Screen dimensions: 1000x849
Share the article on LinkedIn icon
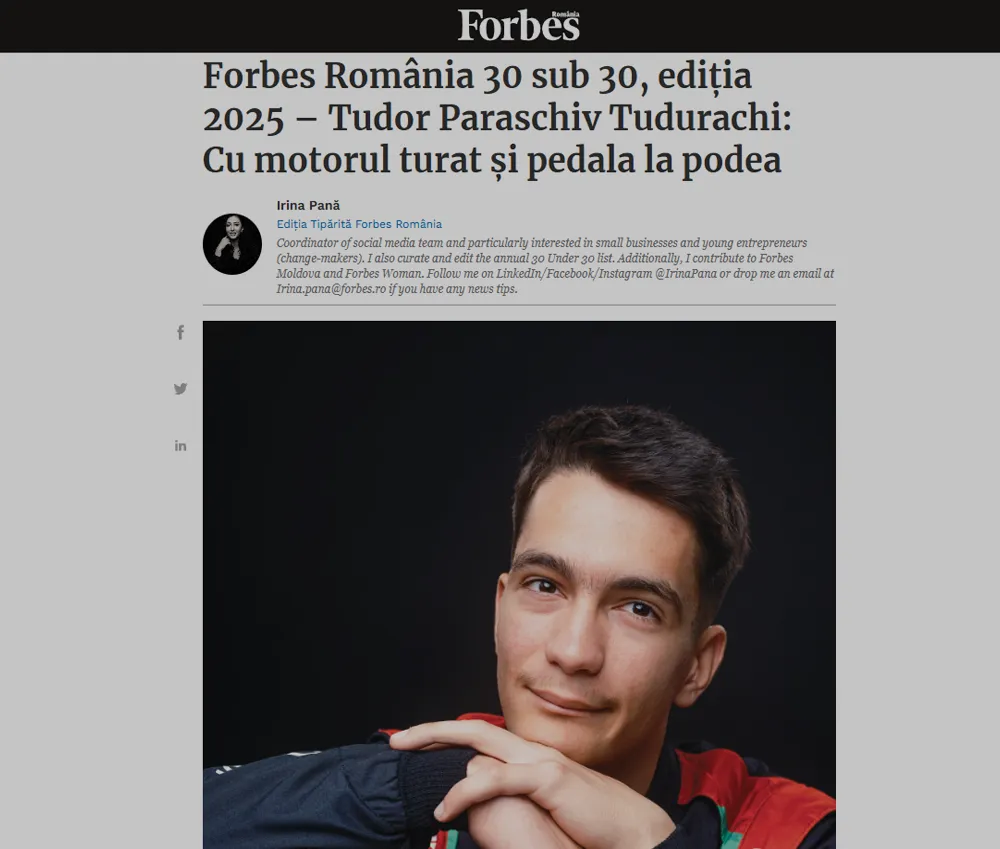(x=180, y=445)
